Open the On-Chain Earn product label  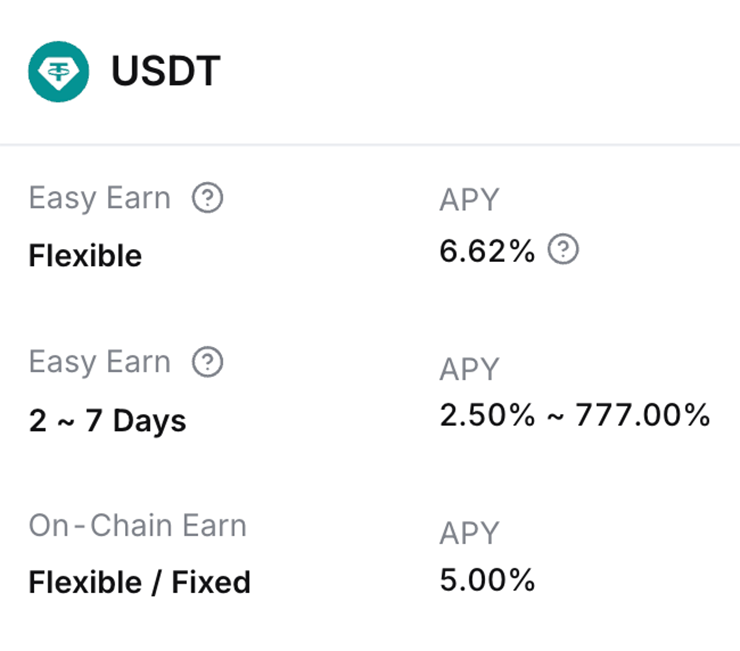137,525
